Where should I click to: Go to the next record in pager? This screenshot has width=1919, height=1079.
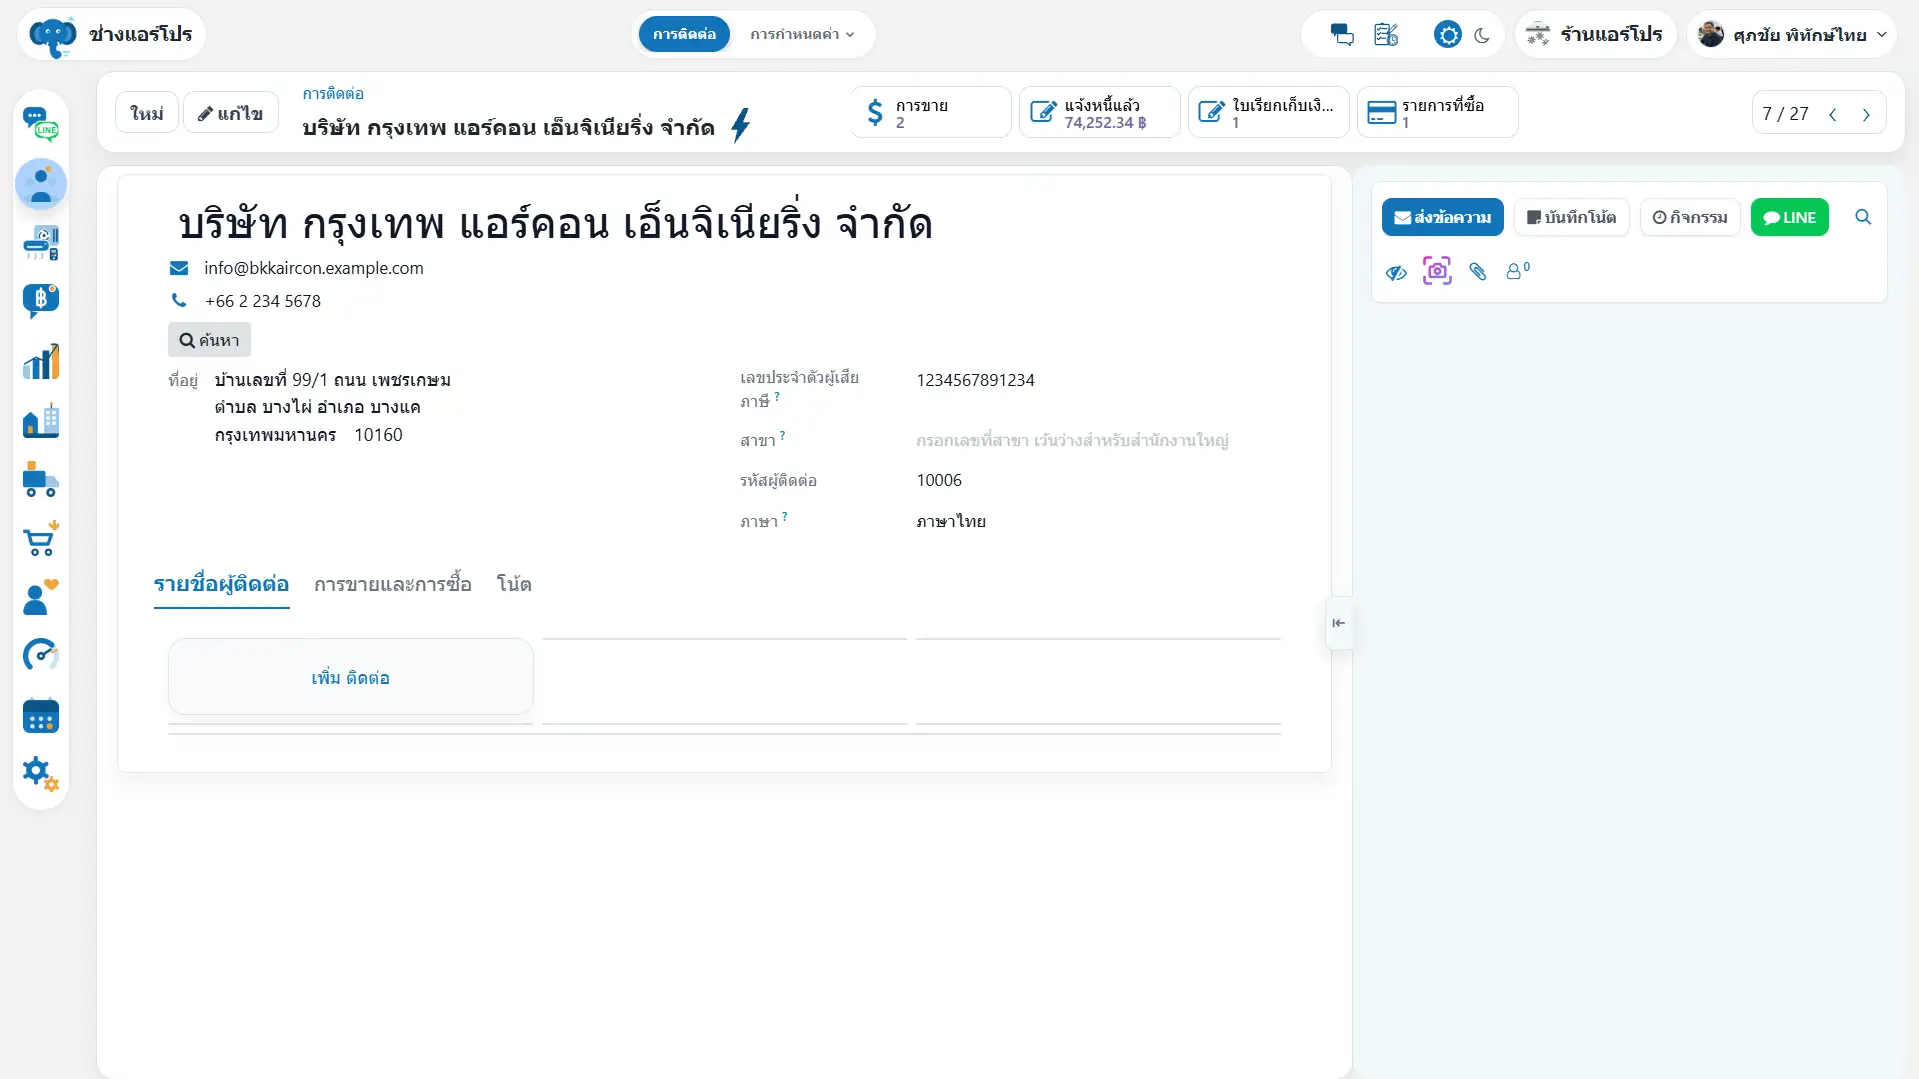point(1866,114)
